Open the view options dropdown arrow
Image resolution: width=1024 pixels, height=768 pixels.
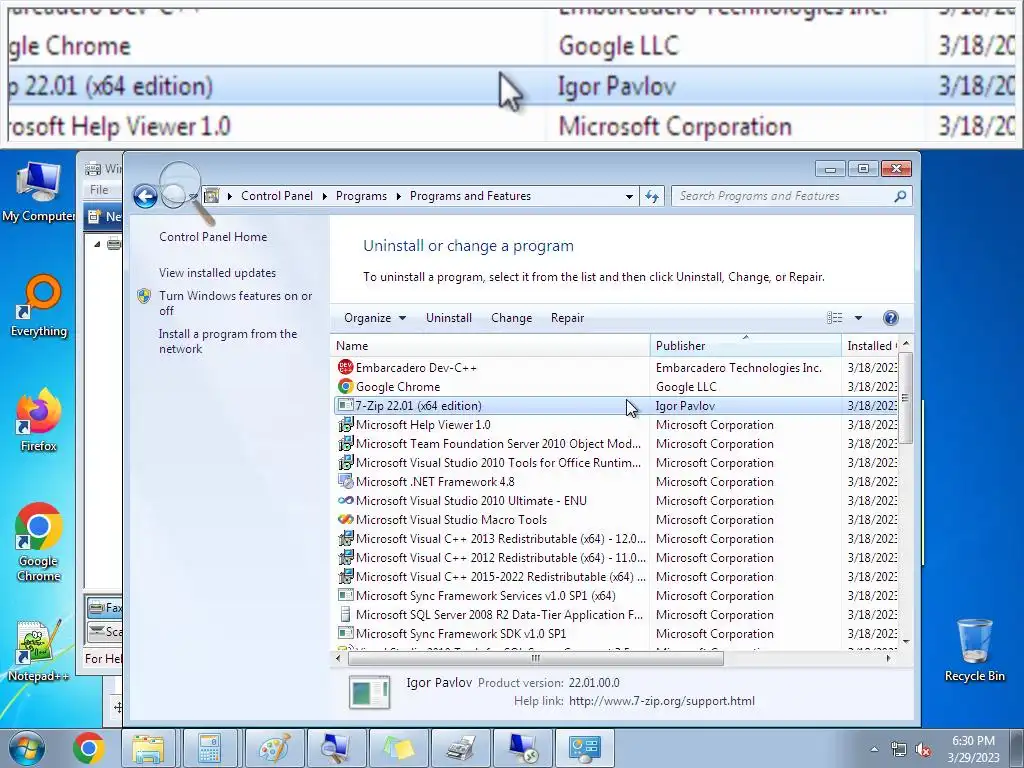pos(858,318)
